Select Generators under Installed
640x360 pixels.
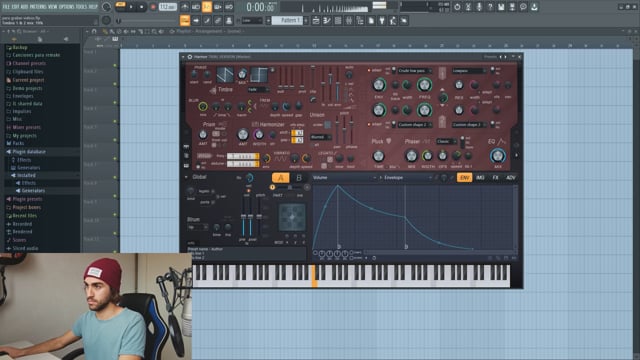(x=33, y=191)
